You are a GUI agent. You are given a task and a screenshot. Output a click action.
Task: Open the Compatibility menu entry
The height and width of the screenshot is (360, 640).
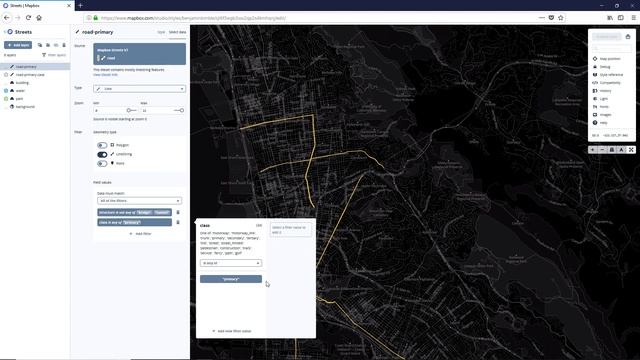[607, 83]
